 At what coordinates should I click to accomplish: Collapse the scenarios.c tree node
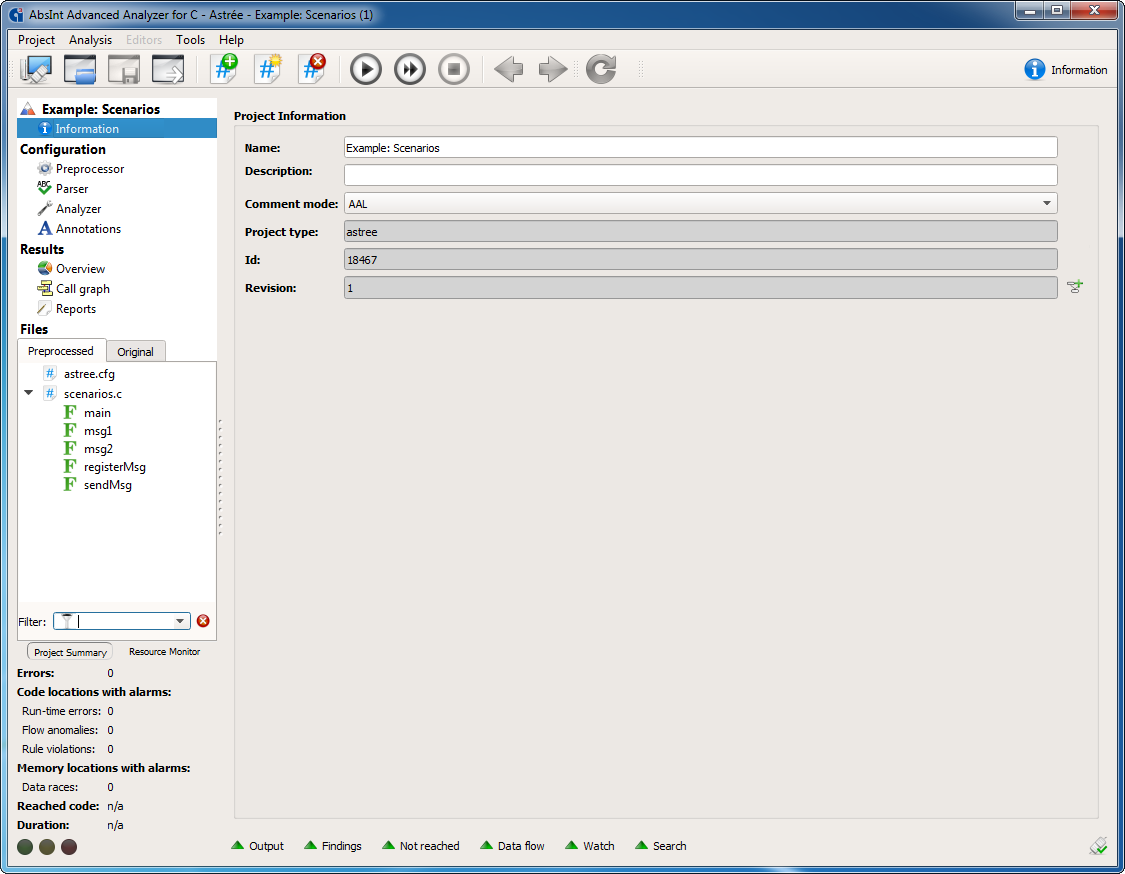pyautogui.click(x=29, y=393)
